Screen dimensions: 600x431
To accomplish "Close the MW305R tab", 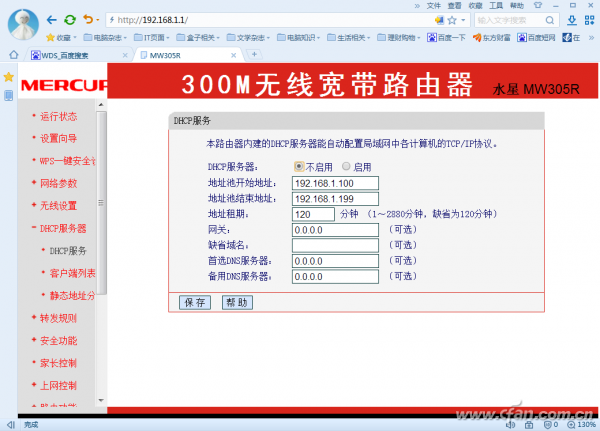I will coord(233,56).
